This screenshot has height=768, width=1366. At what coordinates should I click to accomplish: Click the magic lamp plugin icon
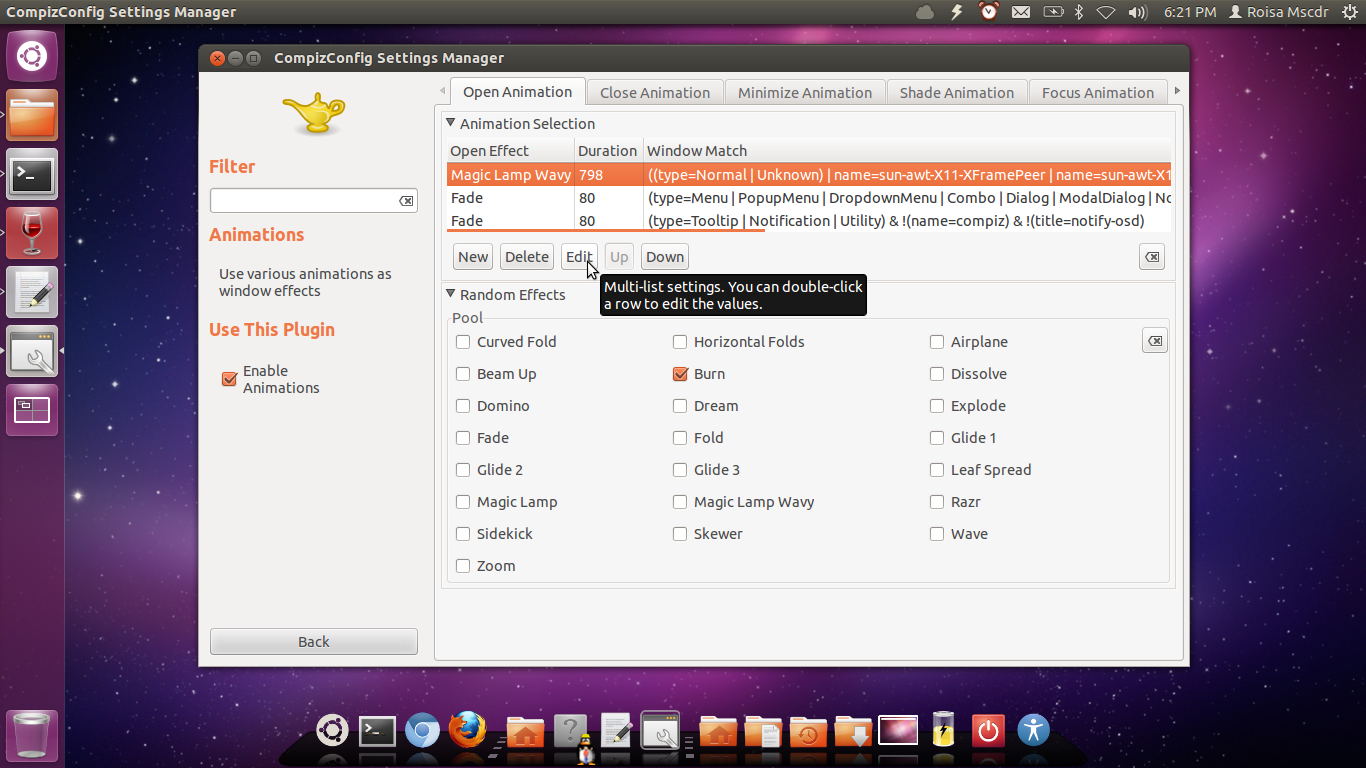[313, 113]
